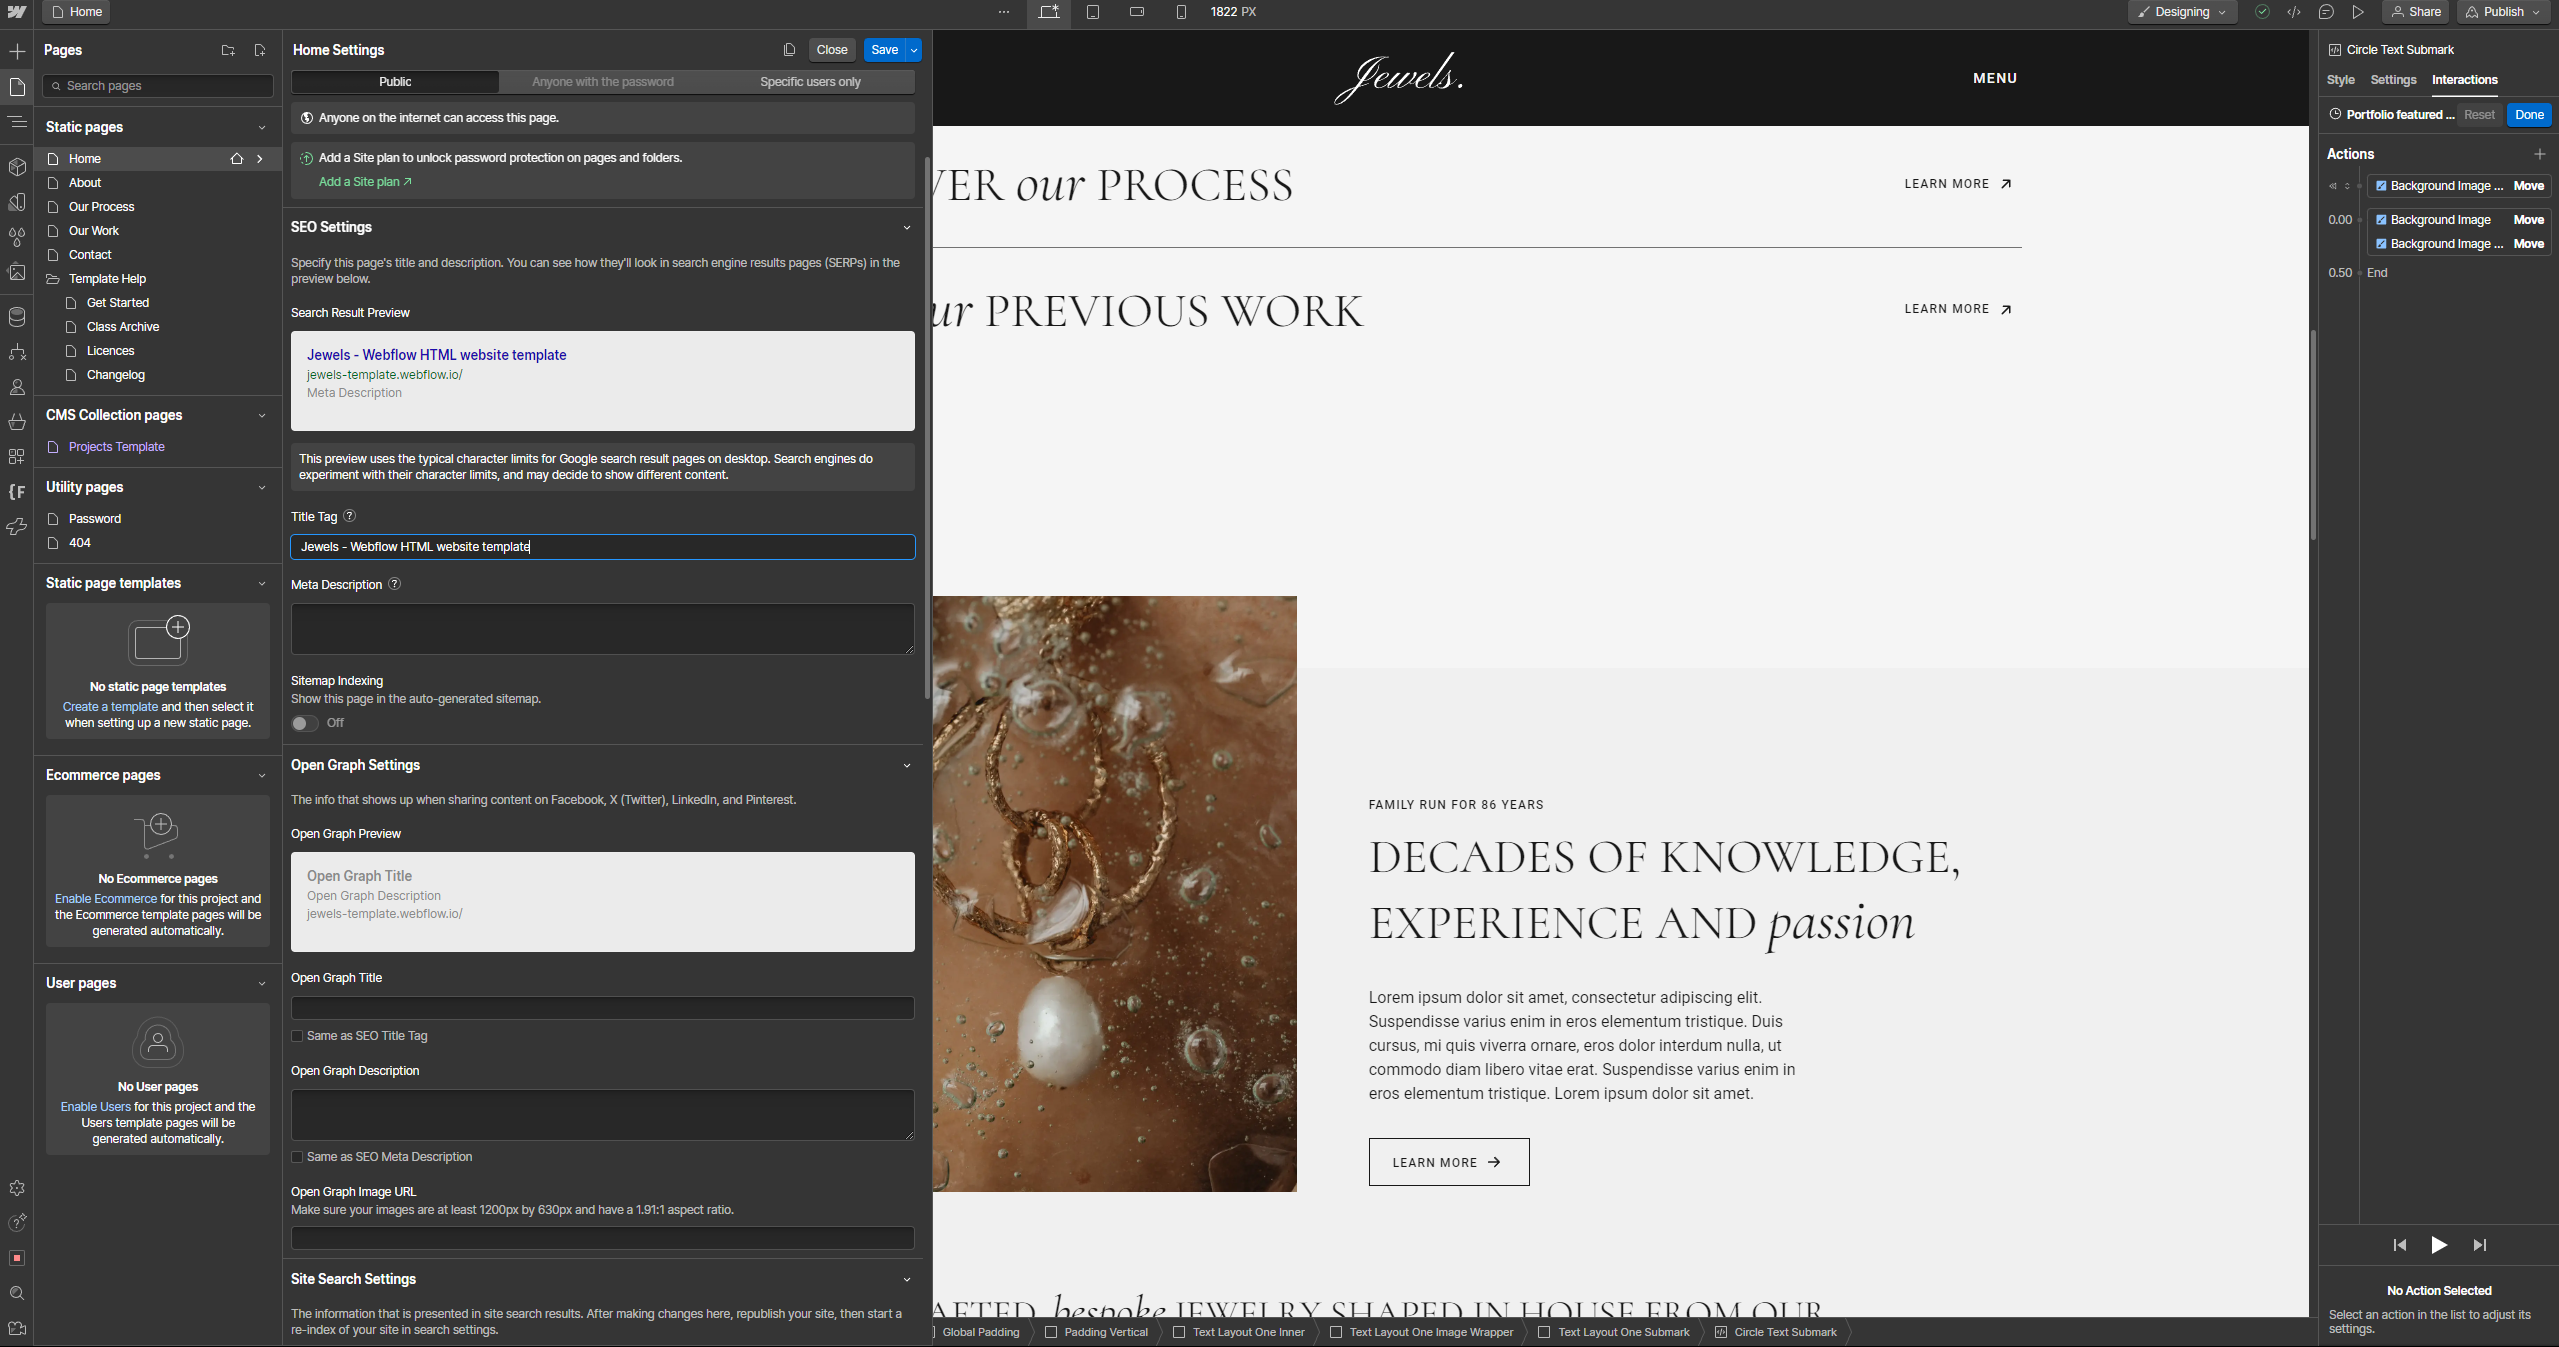The image size is (2559, 1347).
Task: Switch to the Style tab
Action: (x=2340, y=80)
